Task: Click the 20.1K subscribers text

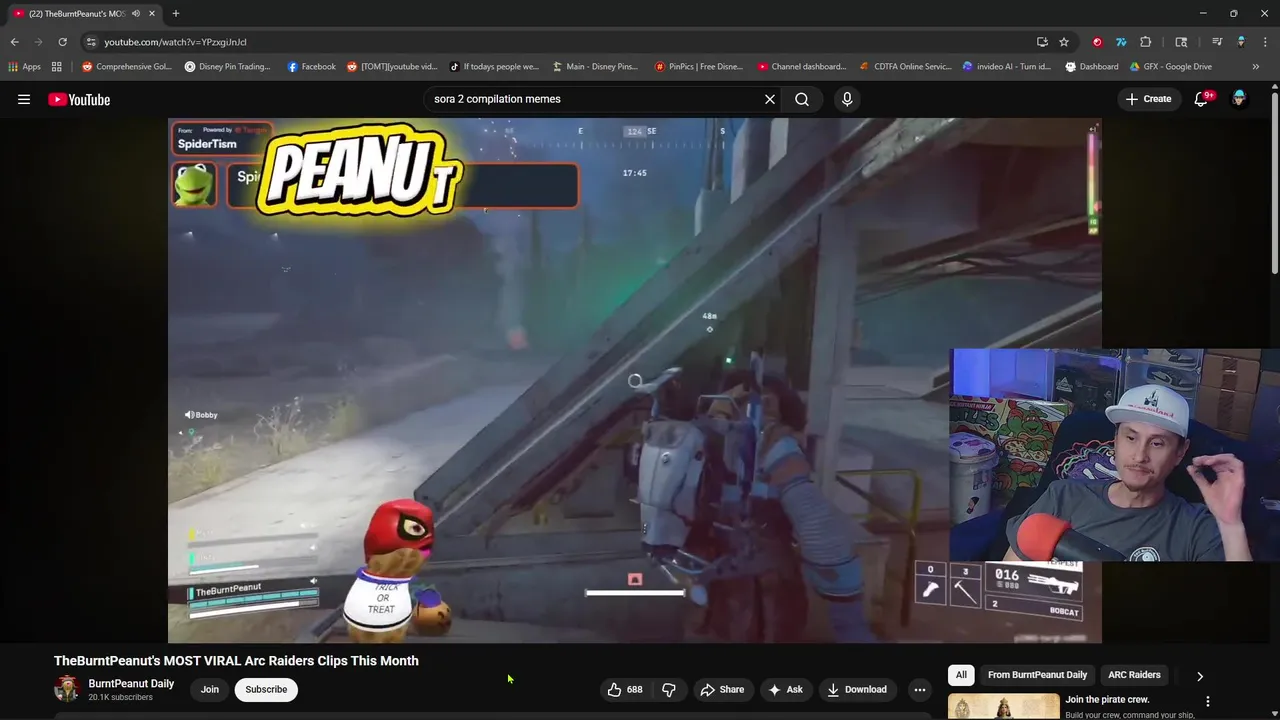Action: tap(120, 697)
